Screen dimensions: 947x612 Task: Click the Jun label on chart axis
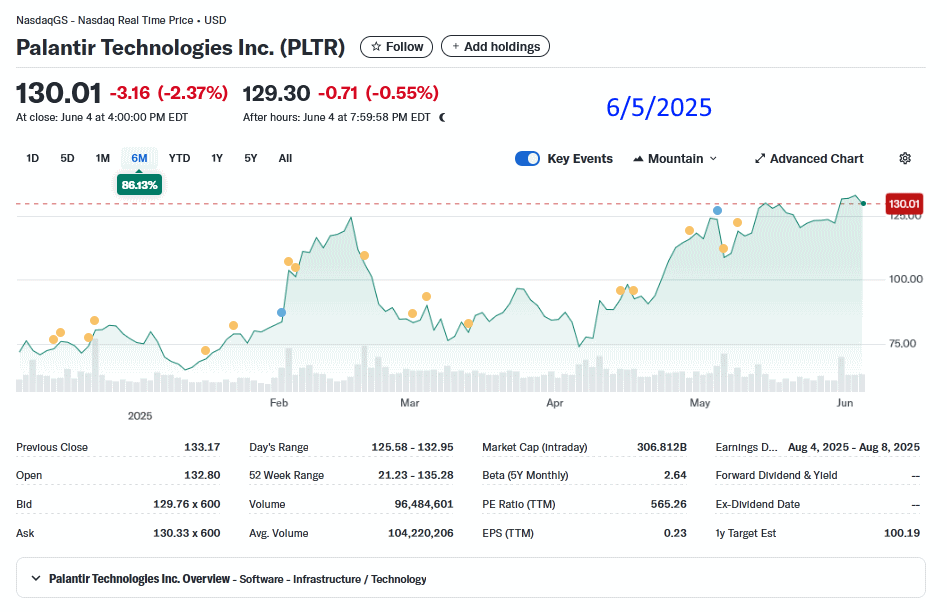click(844, 402)
